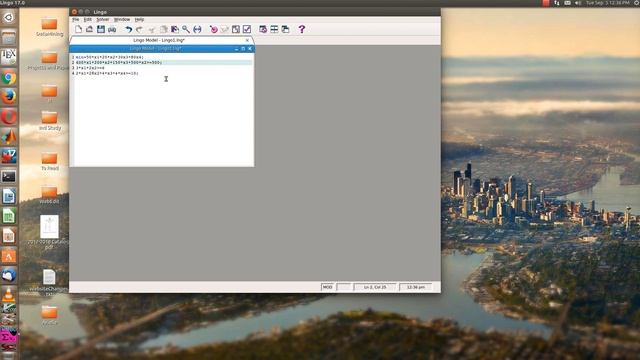Screen dimensions: 640x360
Task: Open the TeX editor dock icon
Action: click(9, 56)
